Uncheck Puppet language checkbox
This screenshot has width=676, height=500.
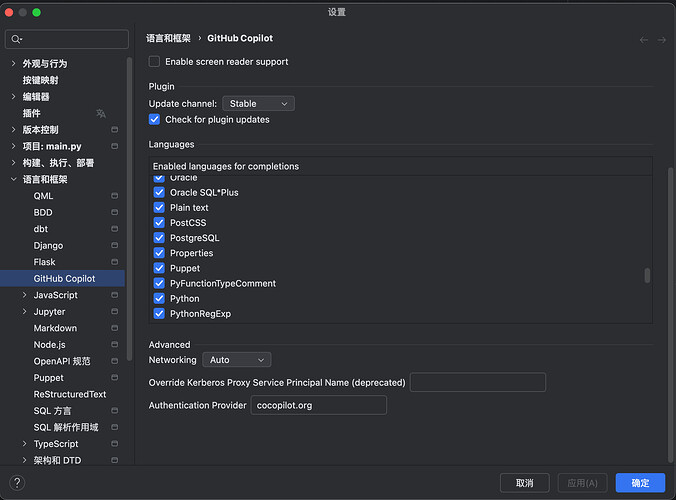point(159,268)
